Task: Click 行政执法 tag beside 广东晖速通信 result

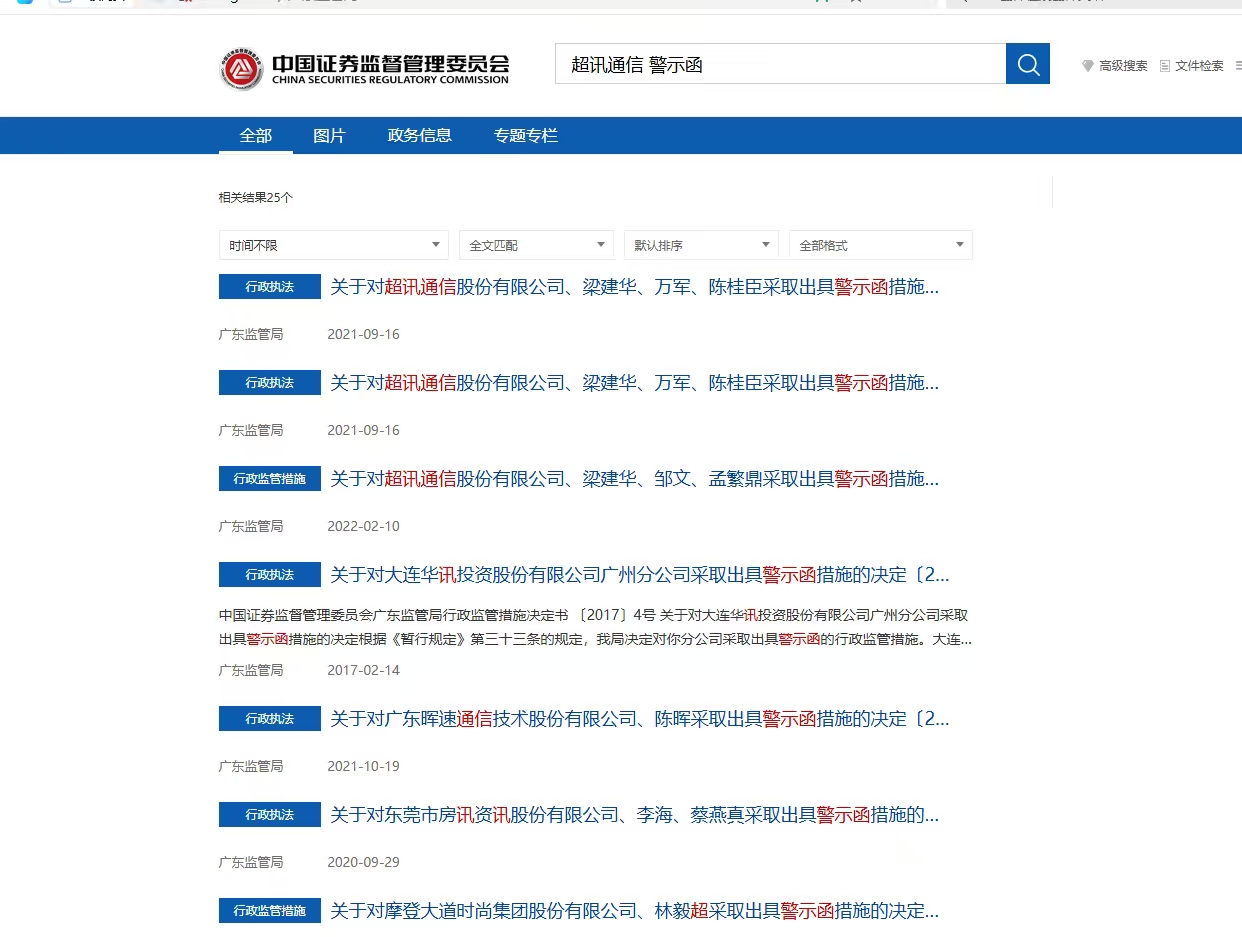Action: click(x=270, y=719)
